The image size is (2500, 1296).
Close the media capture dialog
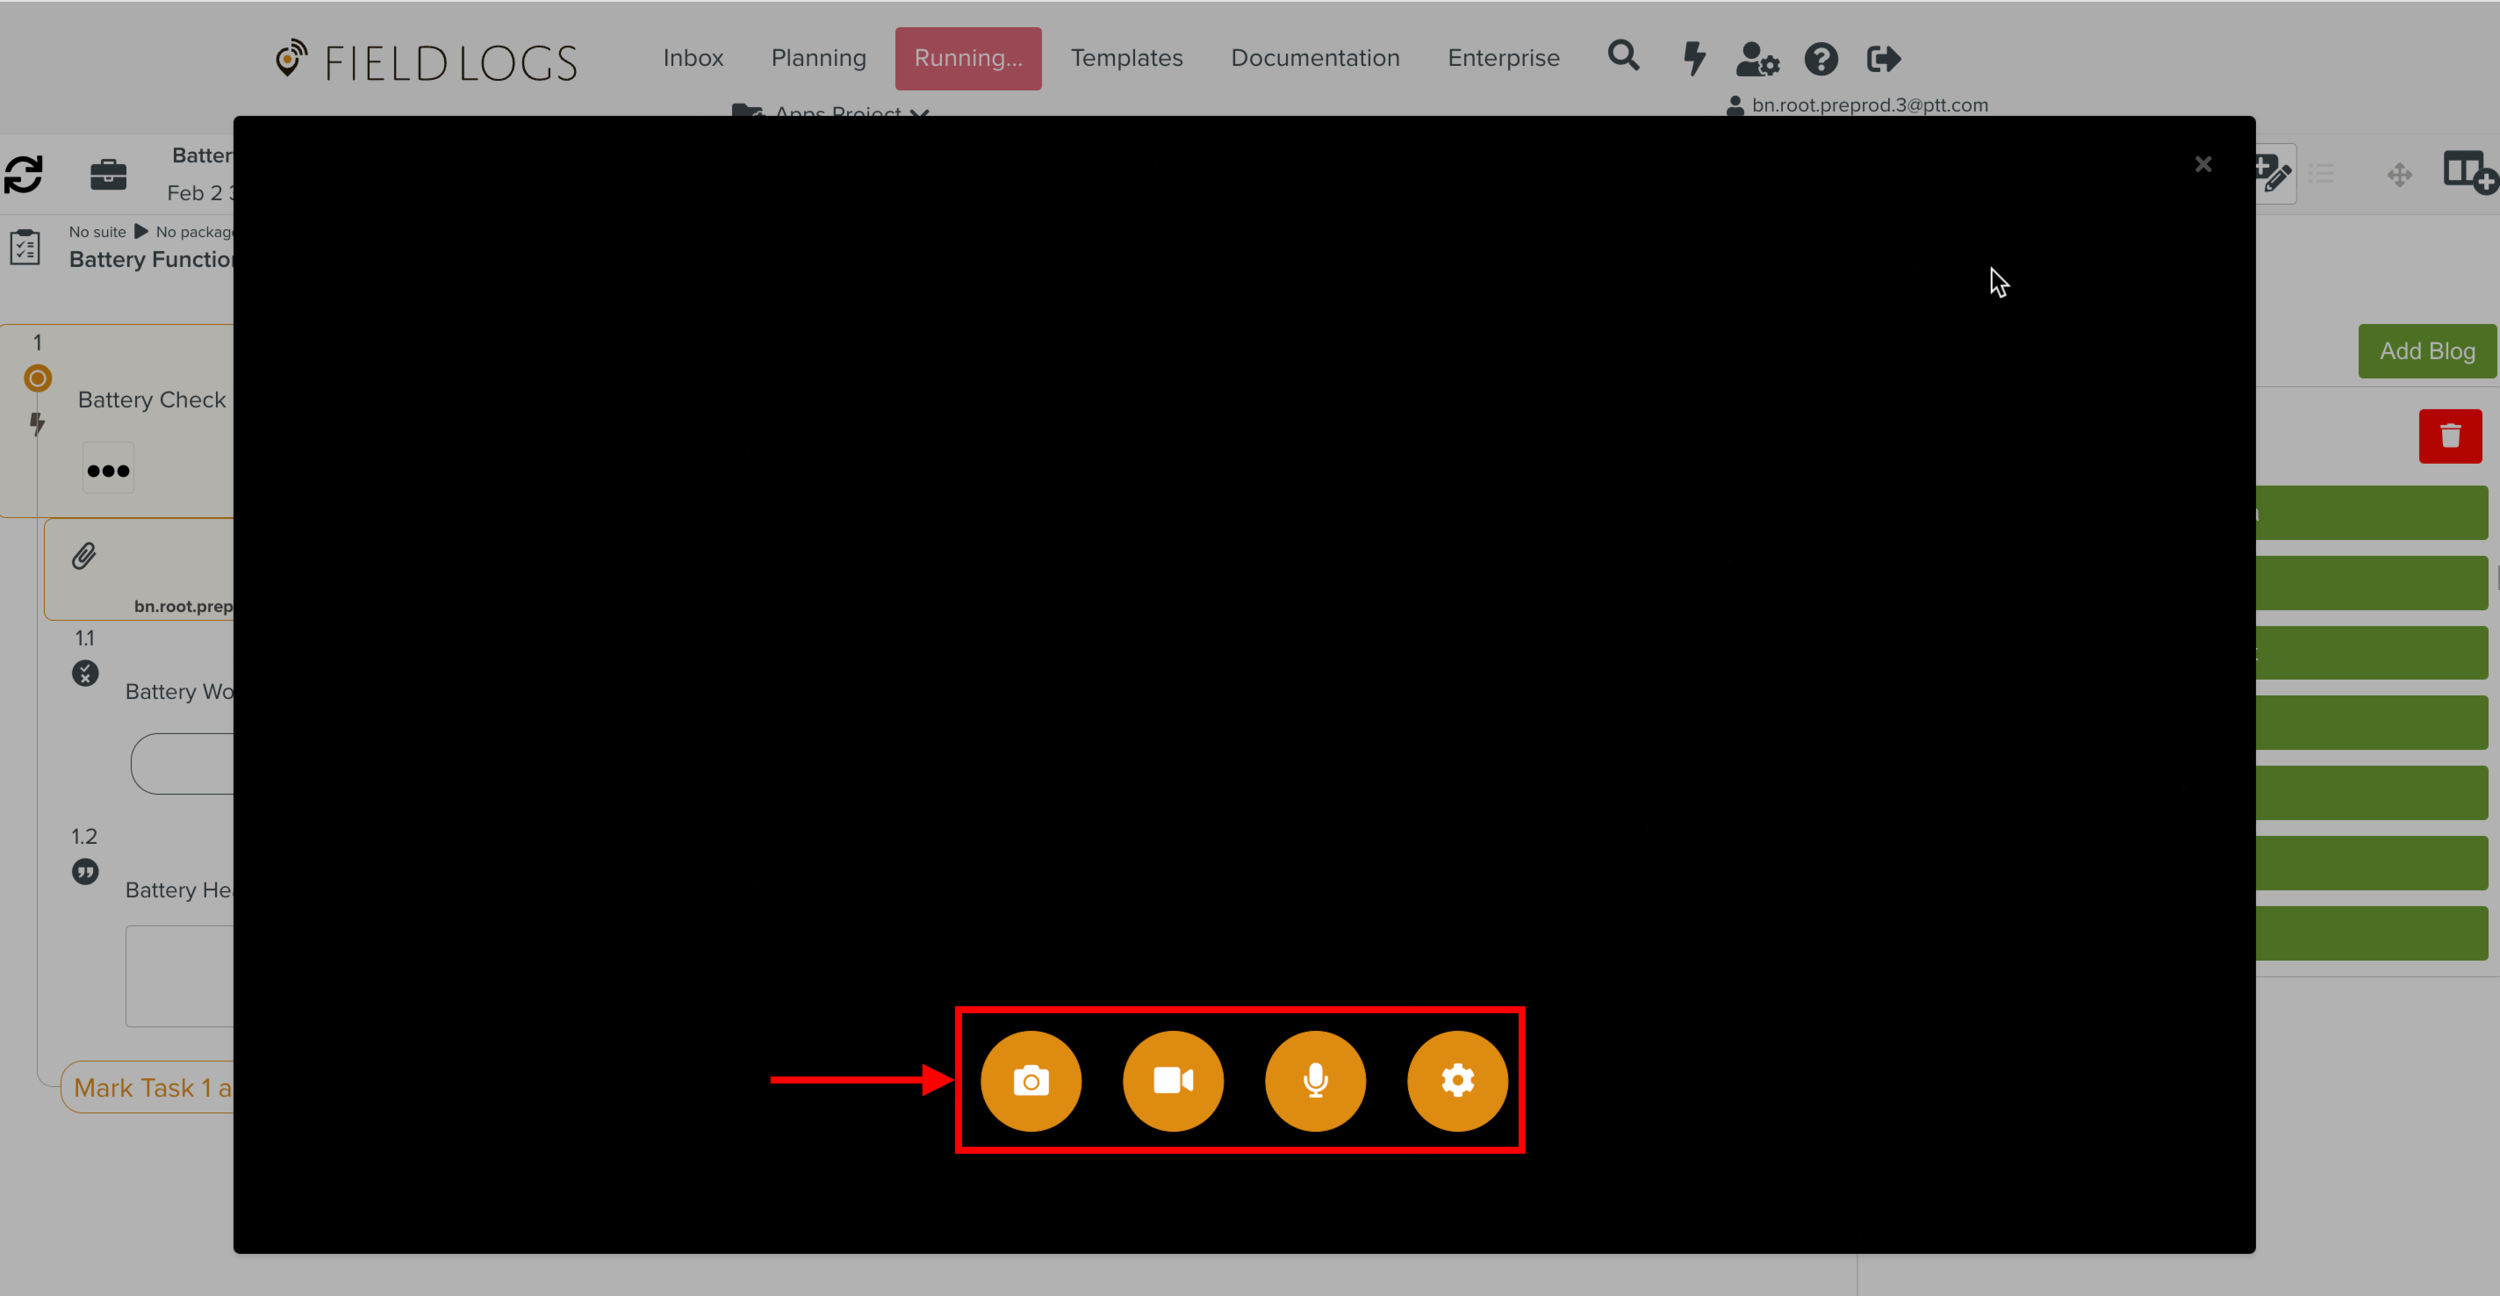(2203, 165)
